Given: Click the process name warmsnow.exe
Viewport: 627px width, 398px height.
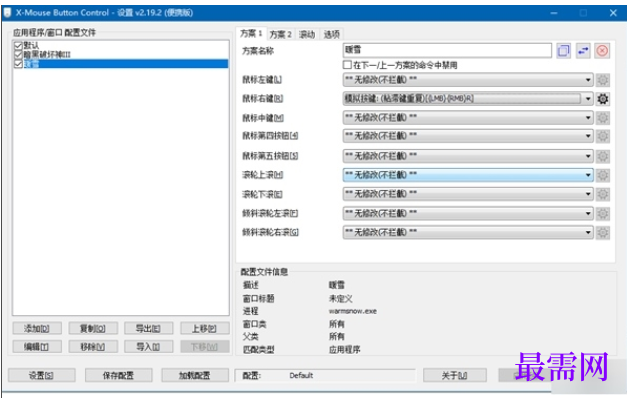Looking at the screenshot, I should point(353,311).
